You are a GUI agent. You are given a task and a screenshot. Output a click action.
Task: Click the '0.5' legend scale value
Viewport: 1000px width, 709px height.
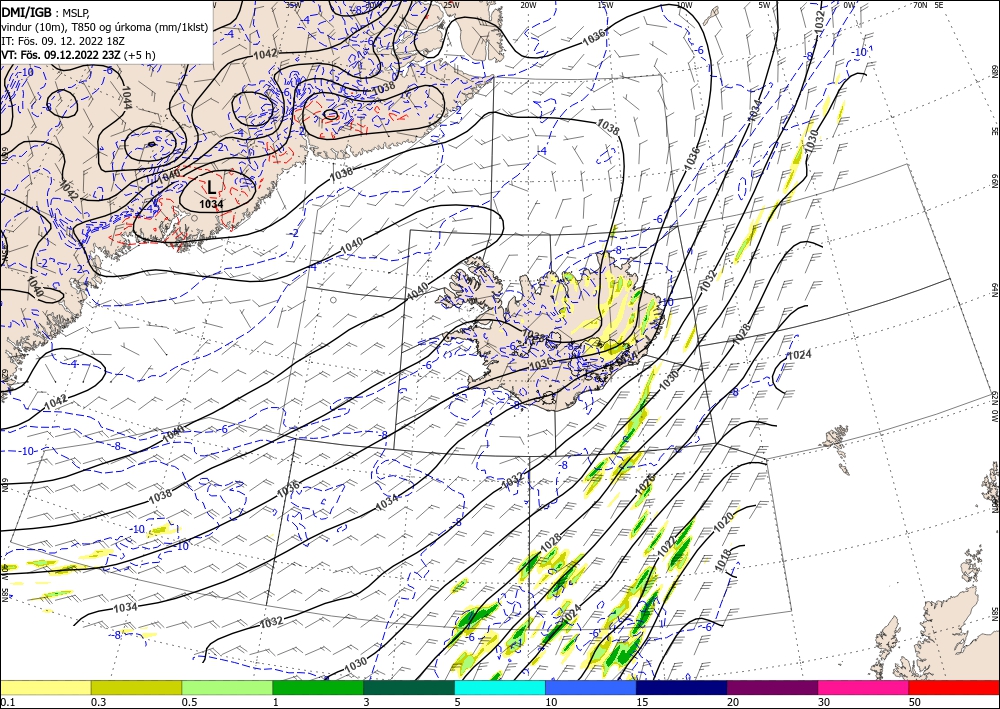click(x=188, y=702)
